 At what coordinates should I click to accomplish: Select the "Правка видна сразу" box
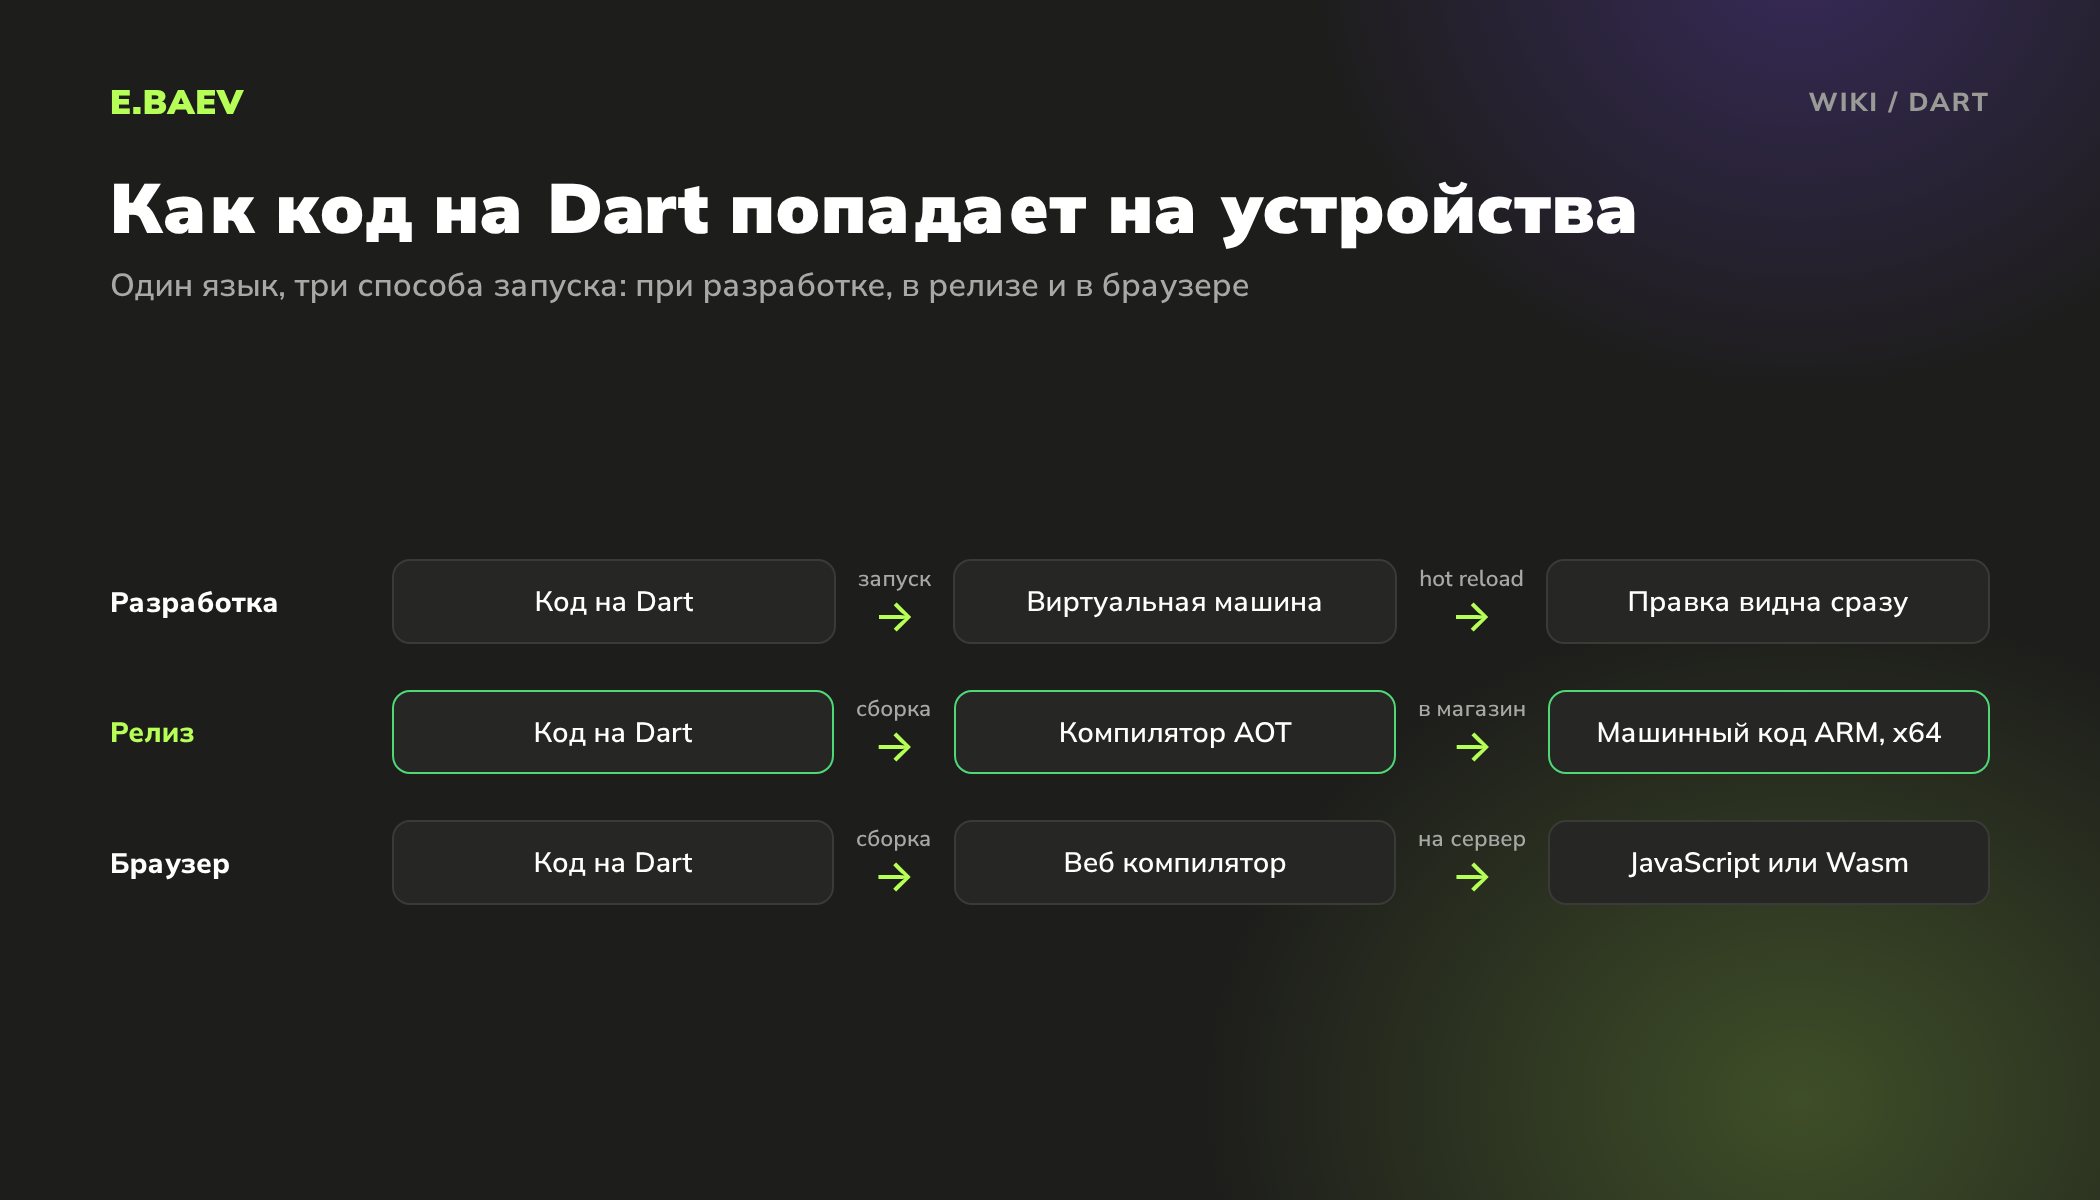pos(1768,601)
